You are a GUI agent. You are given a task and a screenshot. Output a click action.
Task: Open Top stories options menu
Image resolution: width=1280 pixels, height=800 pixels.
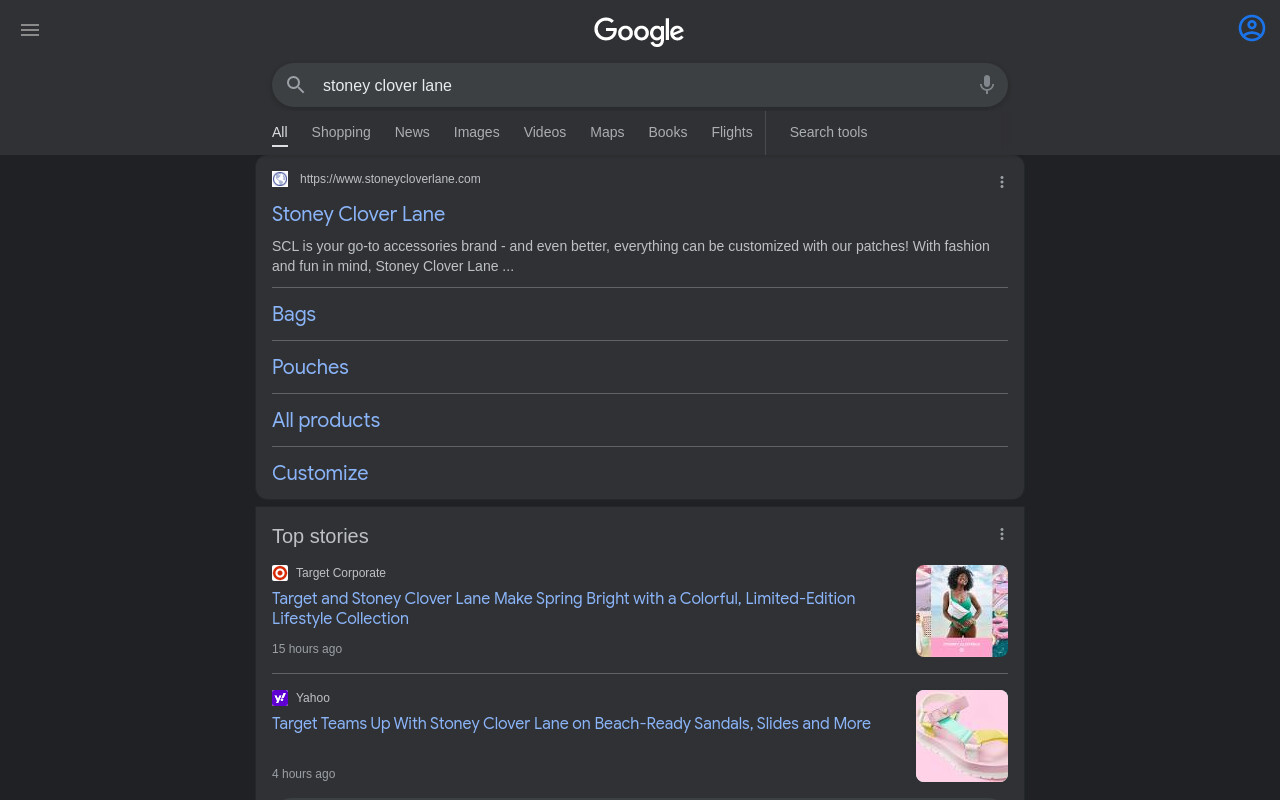point(1002,534)
